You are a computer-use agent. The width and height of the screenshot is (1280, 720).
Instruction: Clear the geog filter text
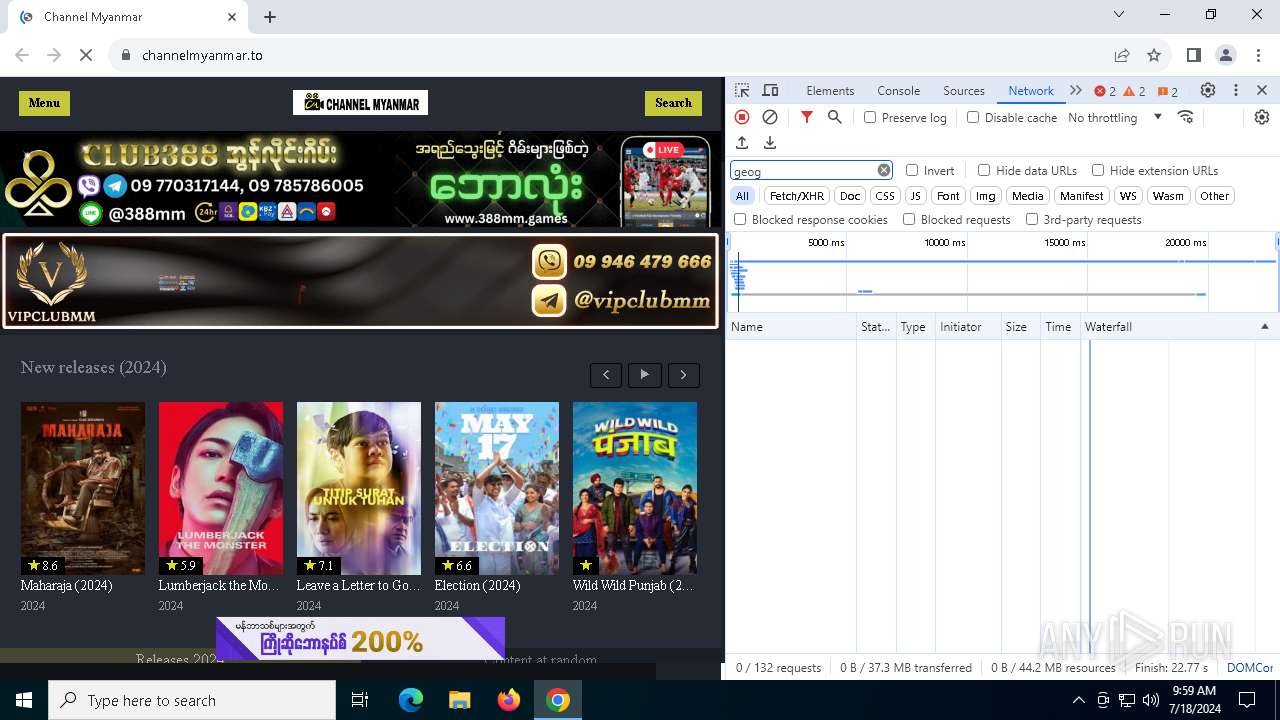884,170
